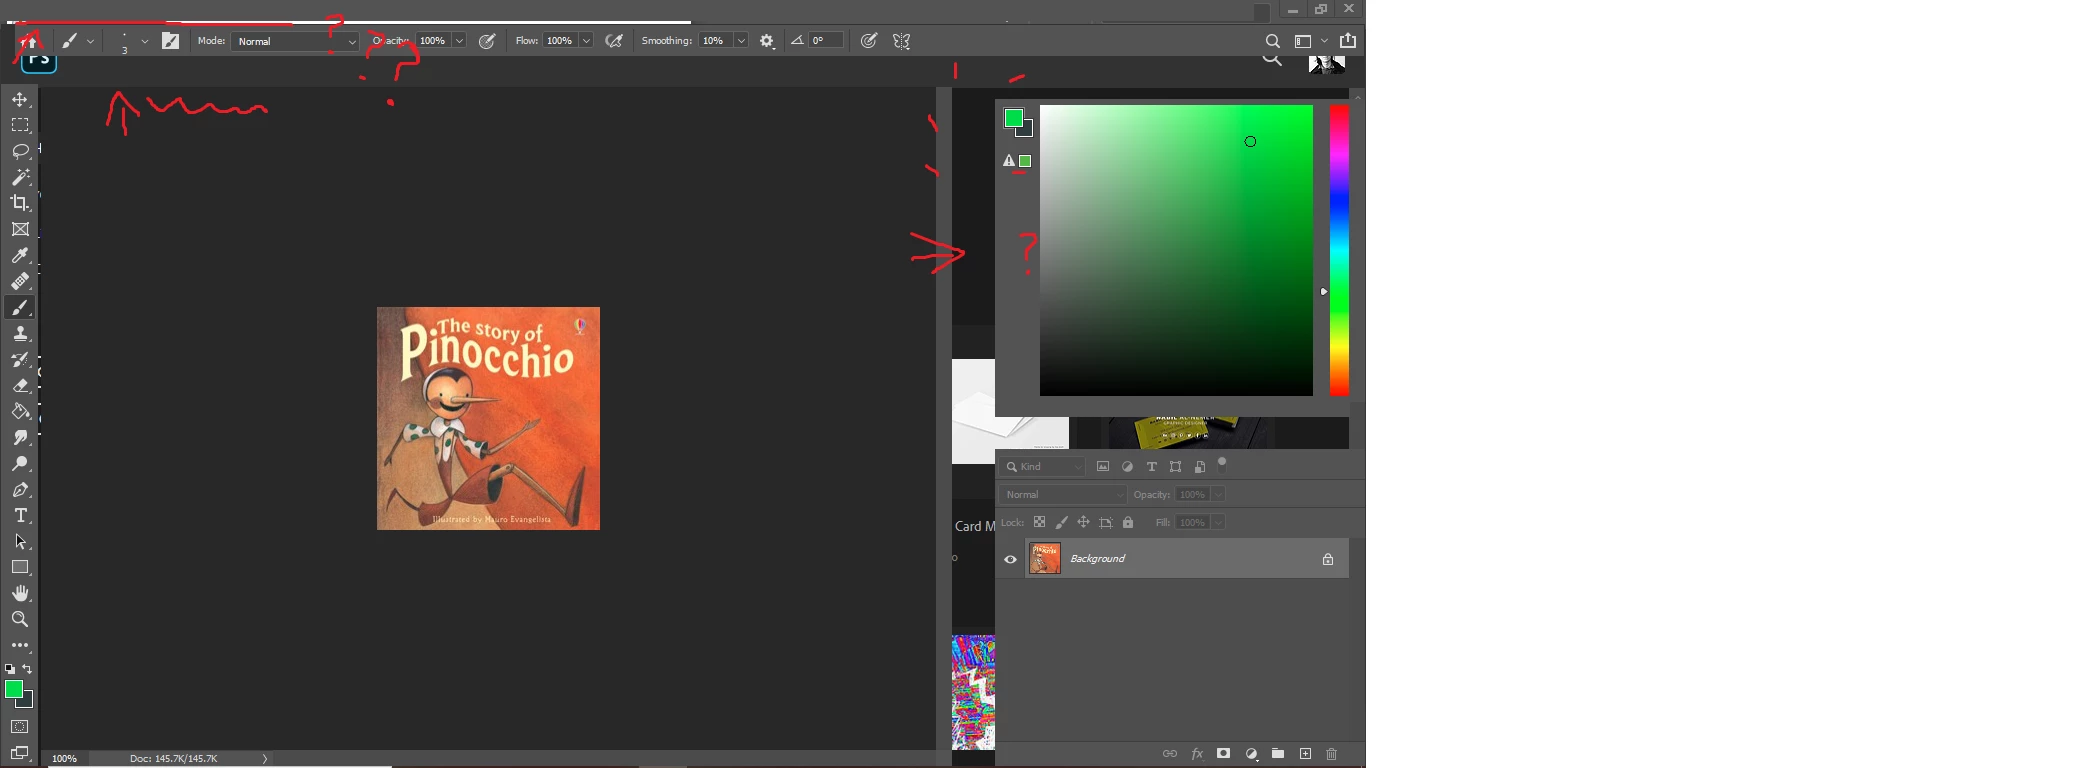Select the Brush tool in toolbar
2100x768 pixels.
coord(20,308)
